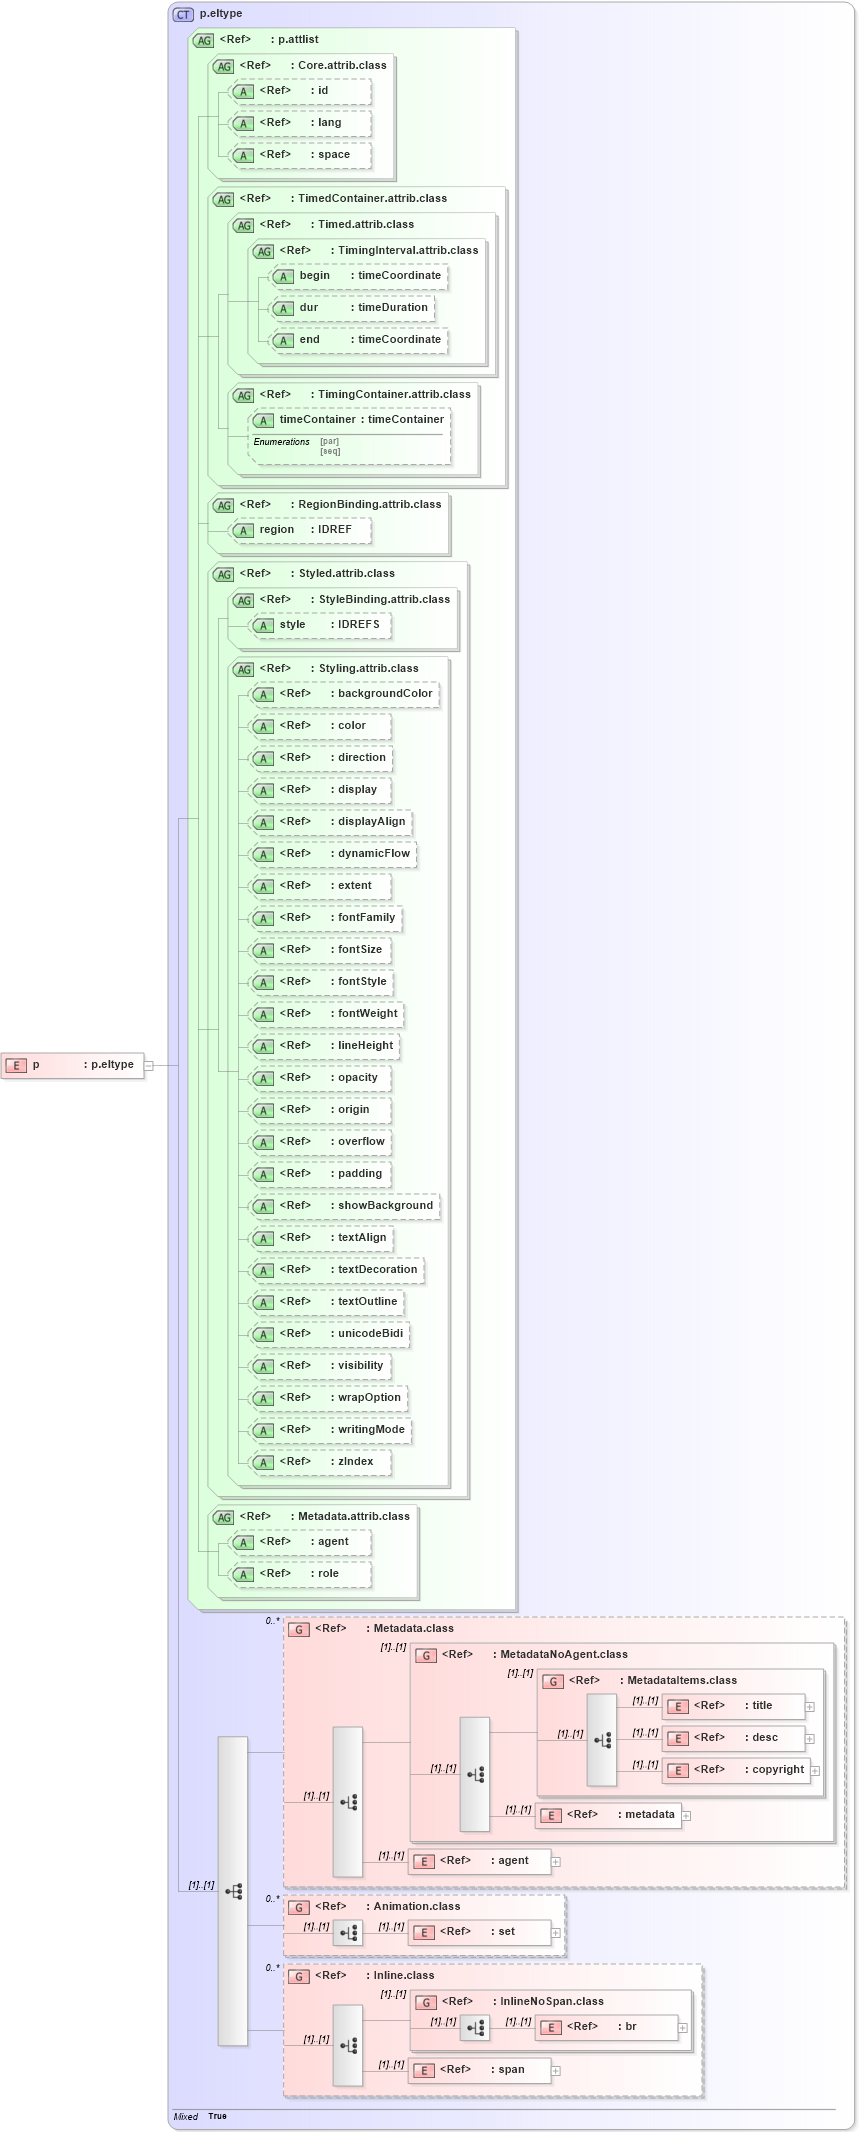Click the timeContainer Enumerations [par] value
Viewport: 859px width, 2132px height.
click(x=329, y=441)
